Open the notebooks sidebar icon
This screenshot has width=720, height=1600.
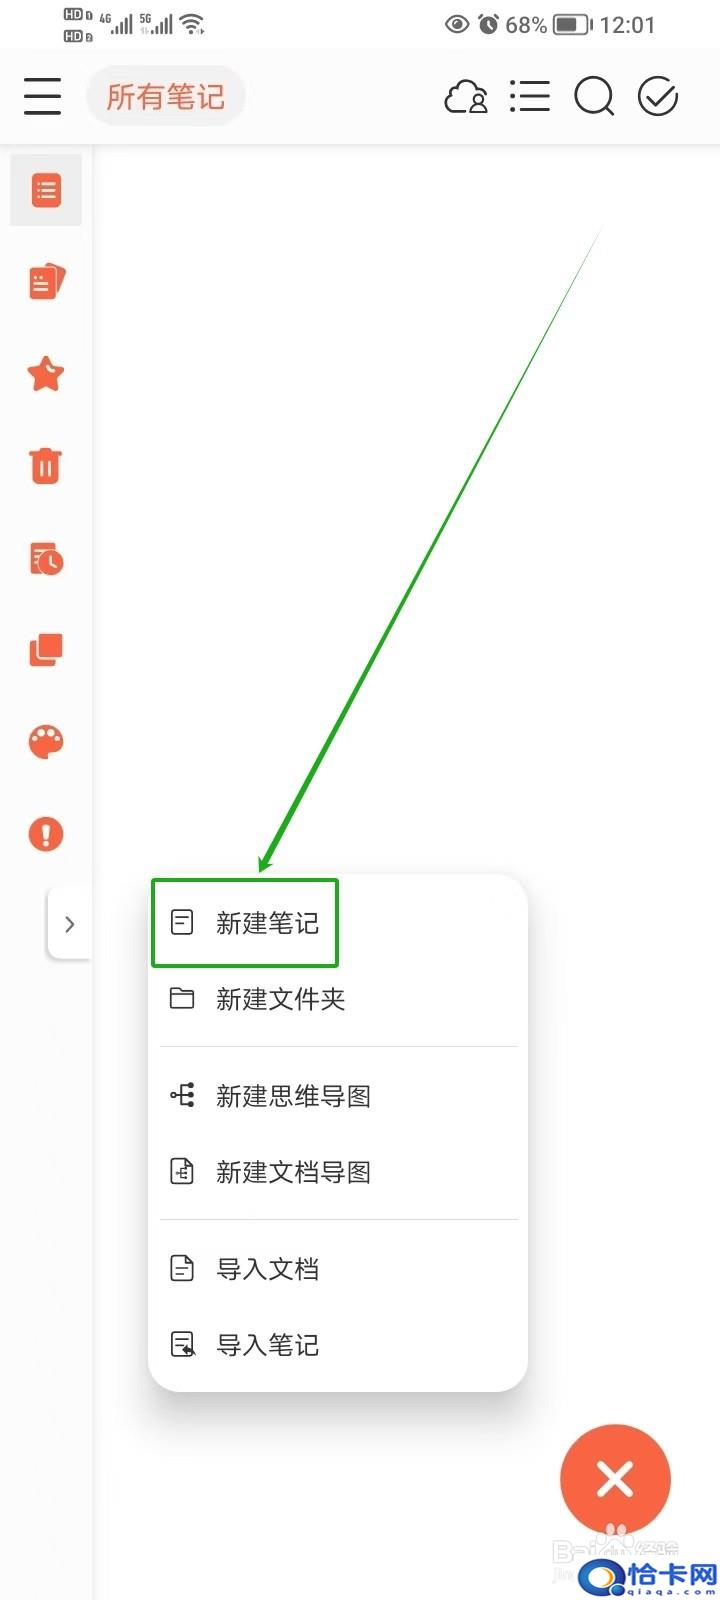click(x=46, y=282)
